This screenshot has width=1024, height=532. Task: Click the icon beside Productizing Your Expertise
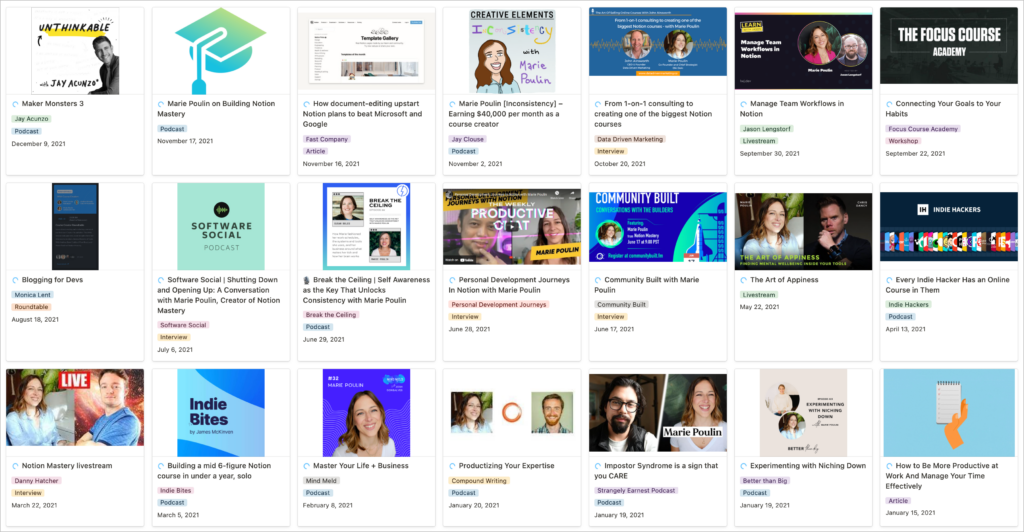tap(453, 466)
